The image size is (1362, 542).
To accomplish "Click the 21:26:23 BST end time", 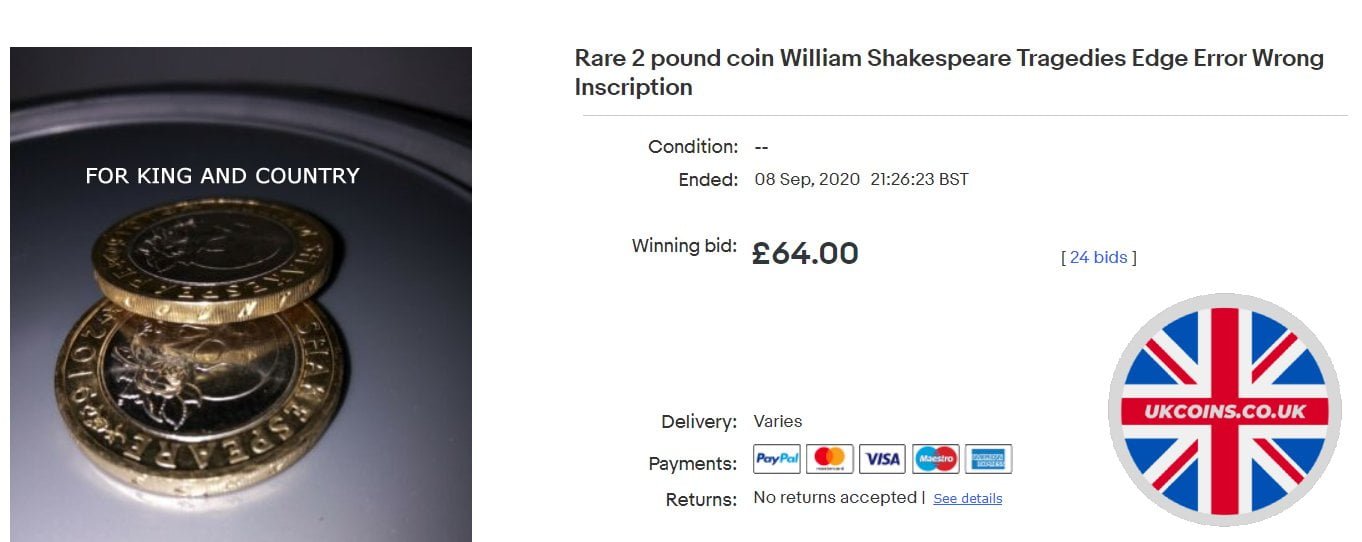I will [x=919, y=180].
